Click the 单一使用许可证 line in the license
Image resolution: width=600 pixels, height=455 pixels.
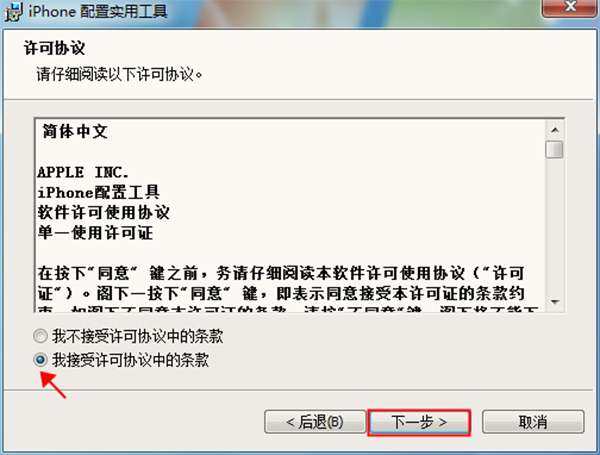point(96,233)
